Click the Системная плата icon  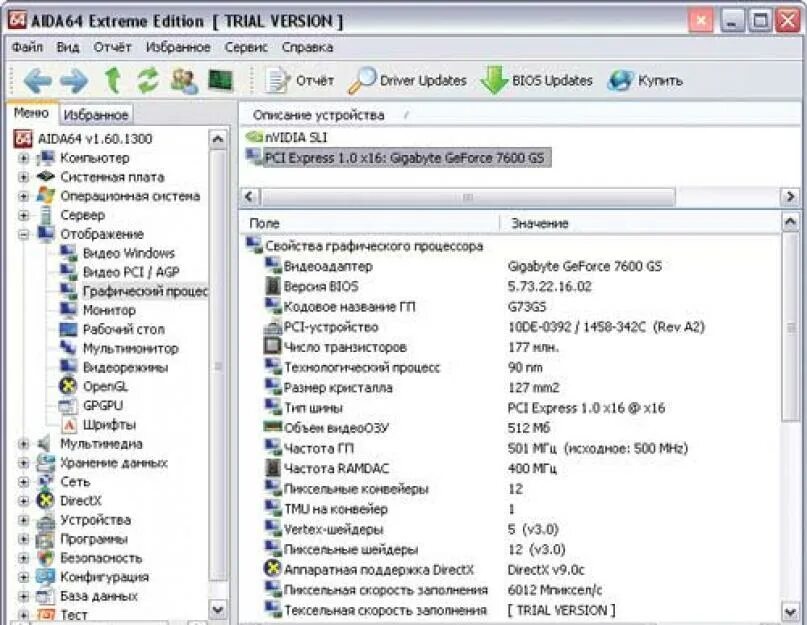(x=46, y=177)
